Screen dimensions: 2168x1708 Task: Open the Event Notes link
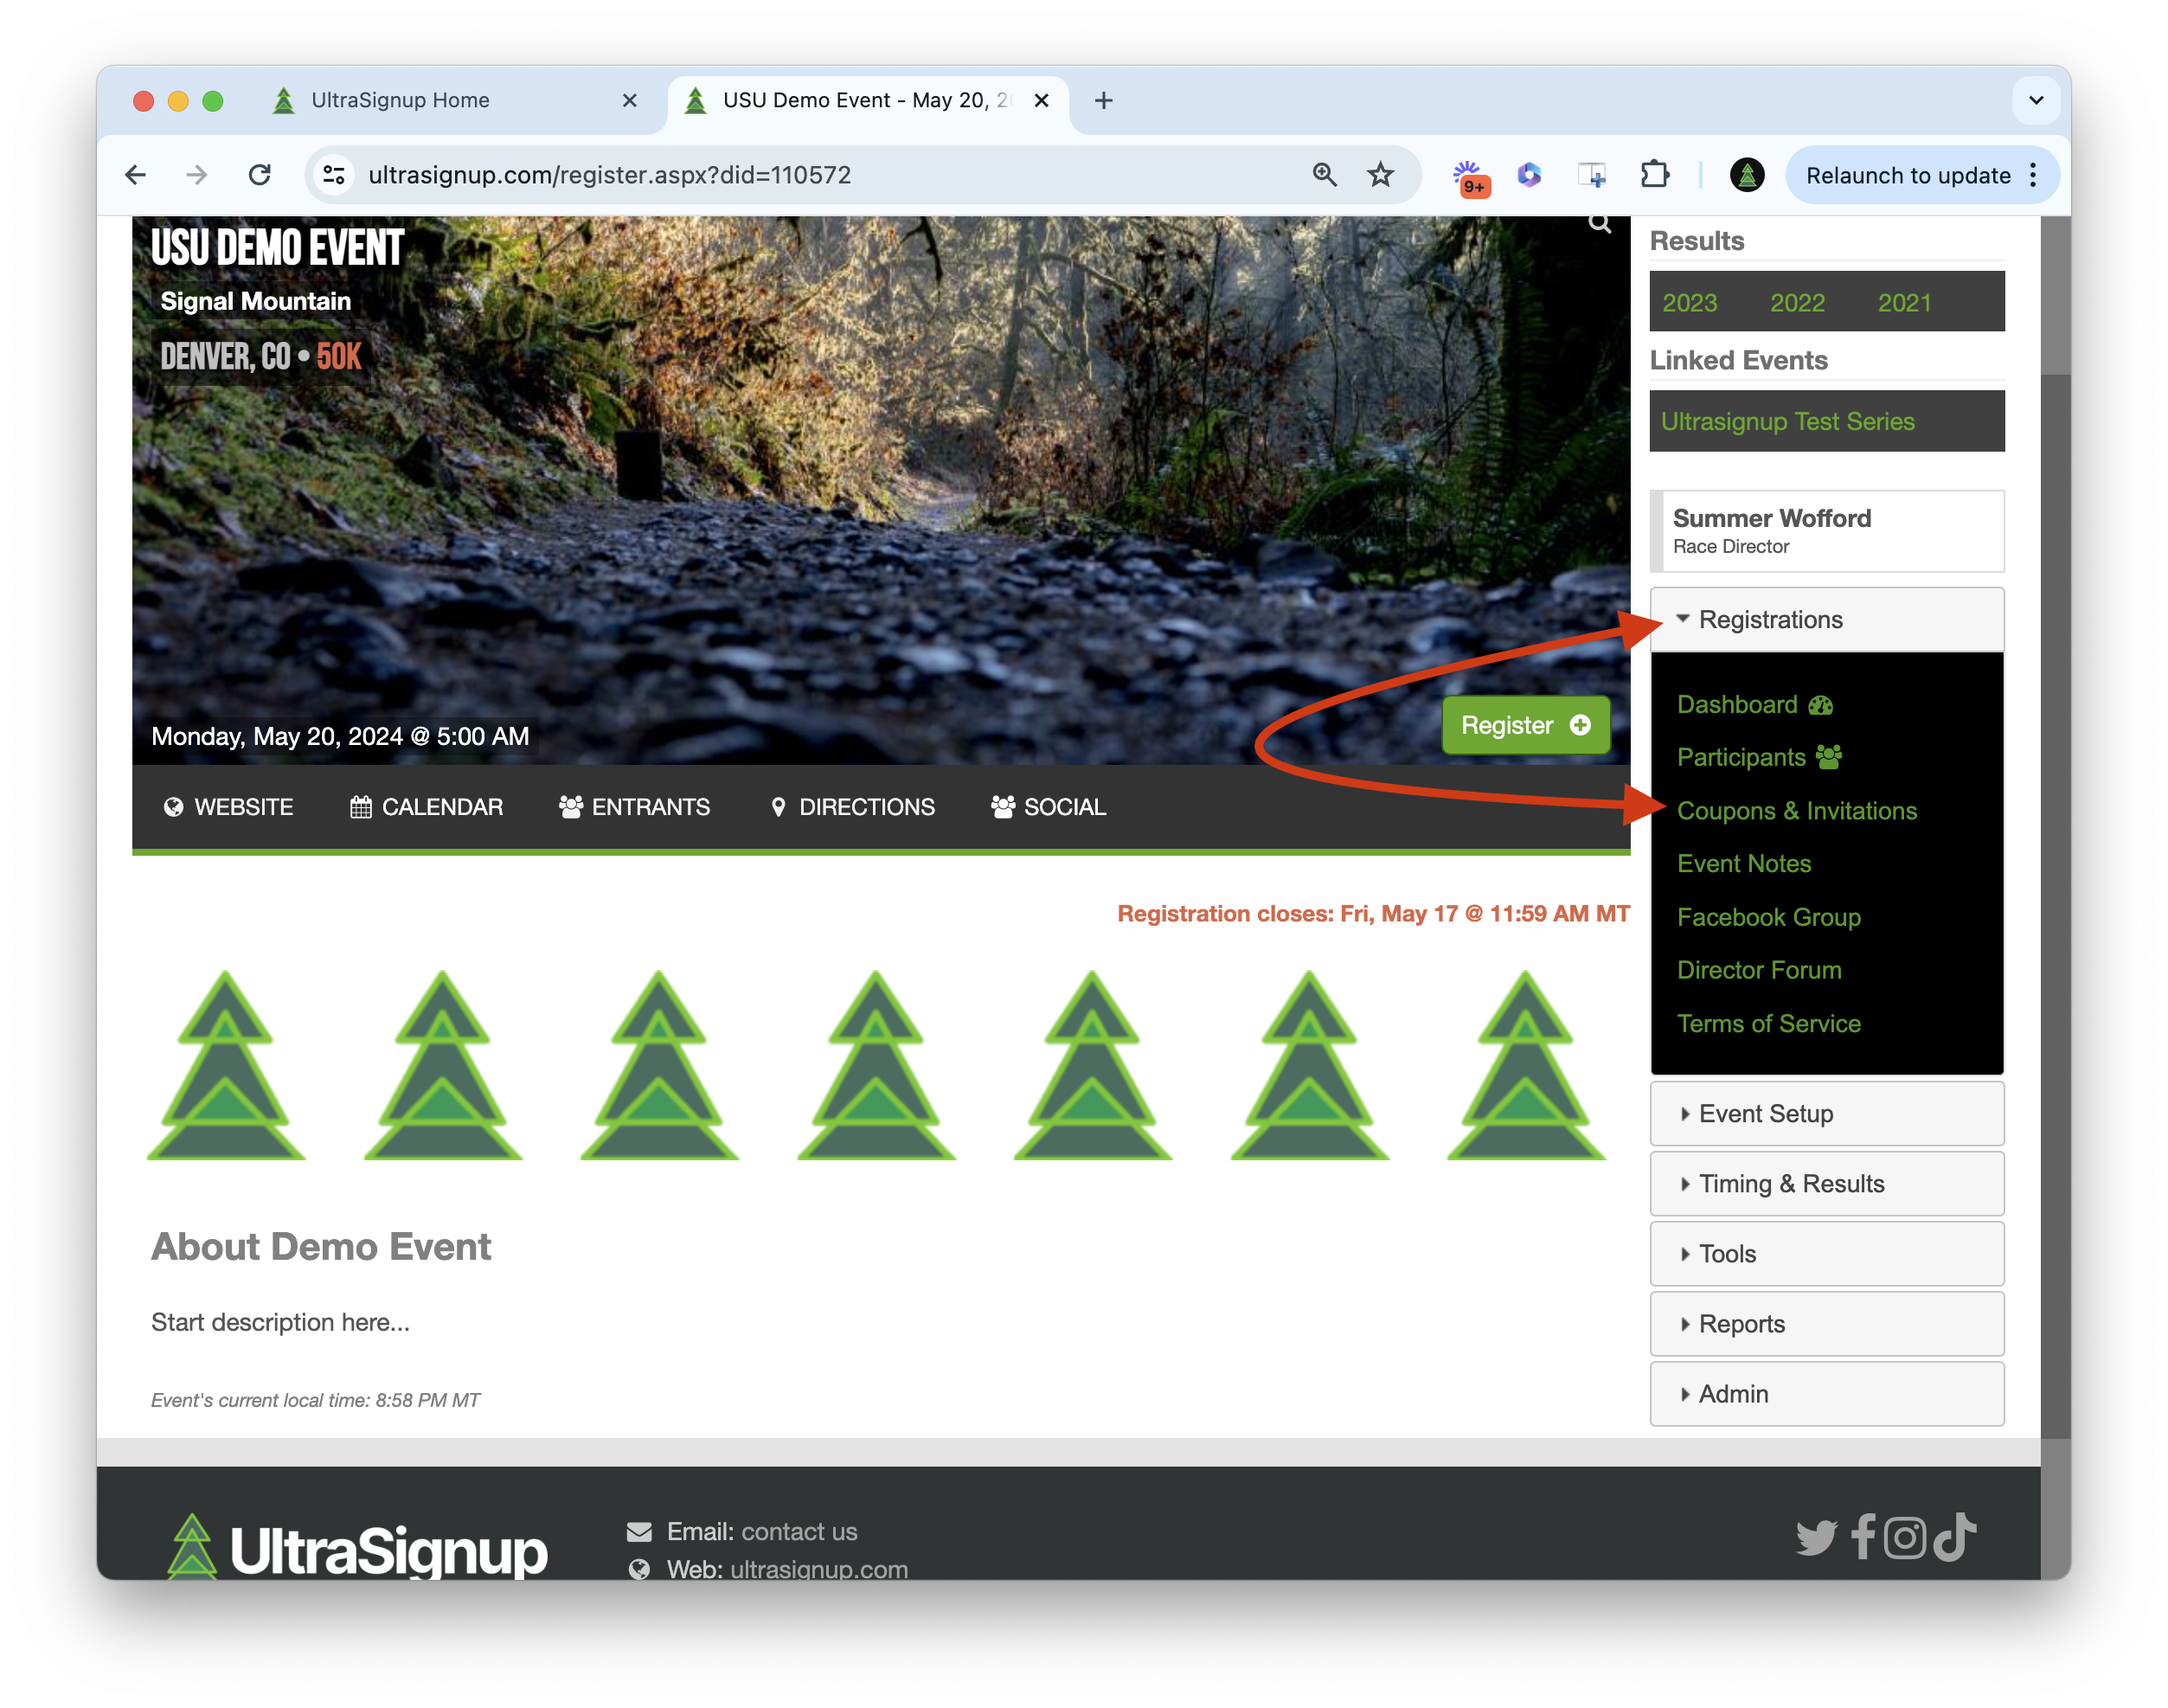[x=1743, y=864]
